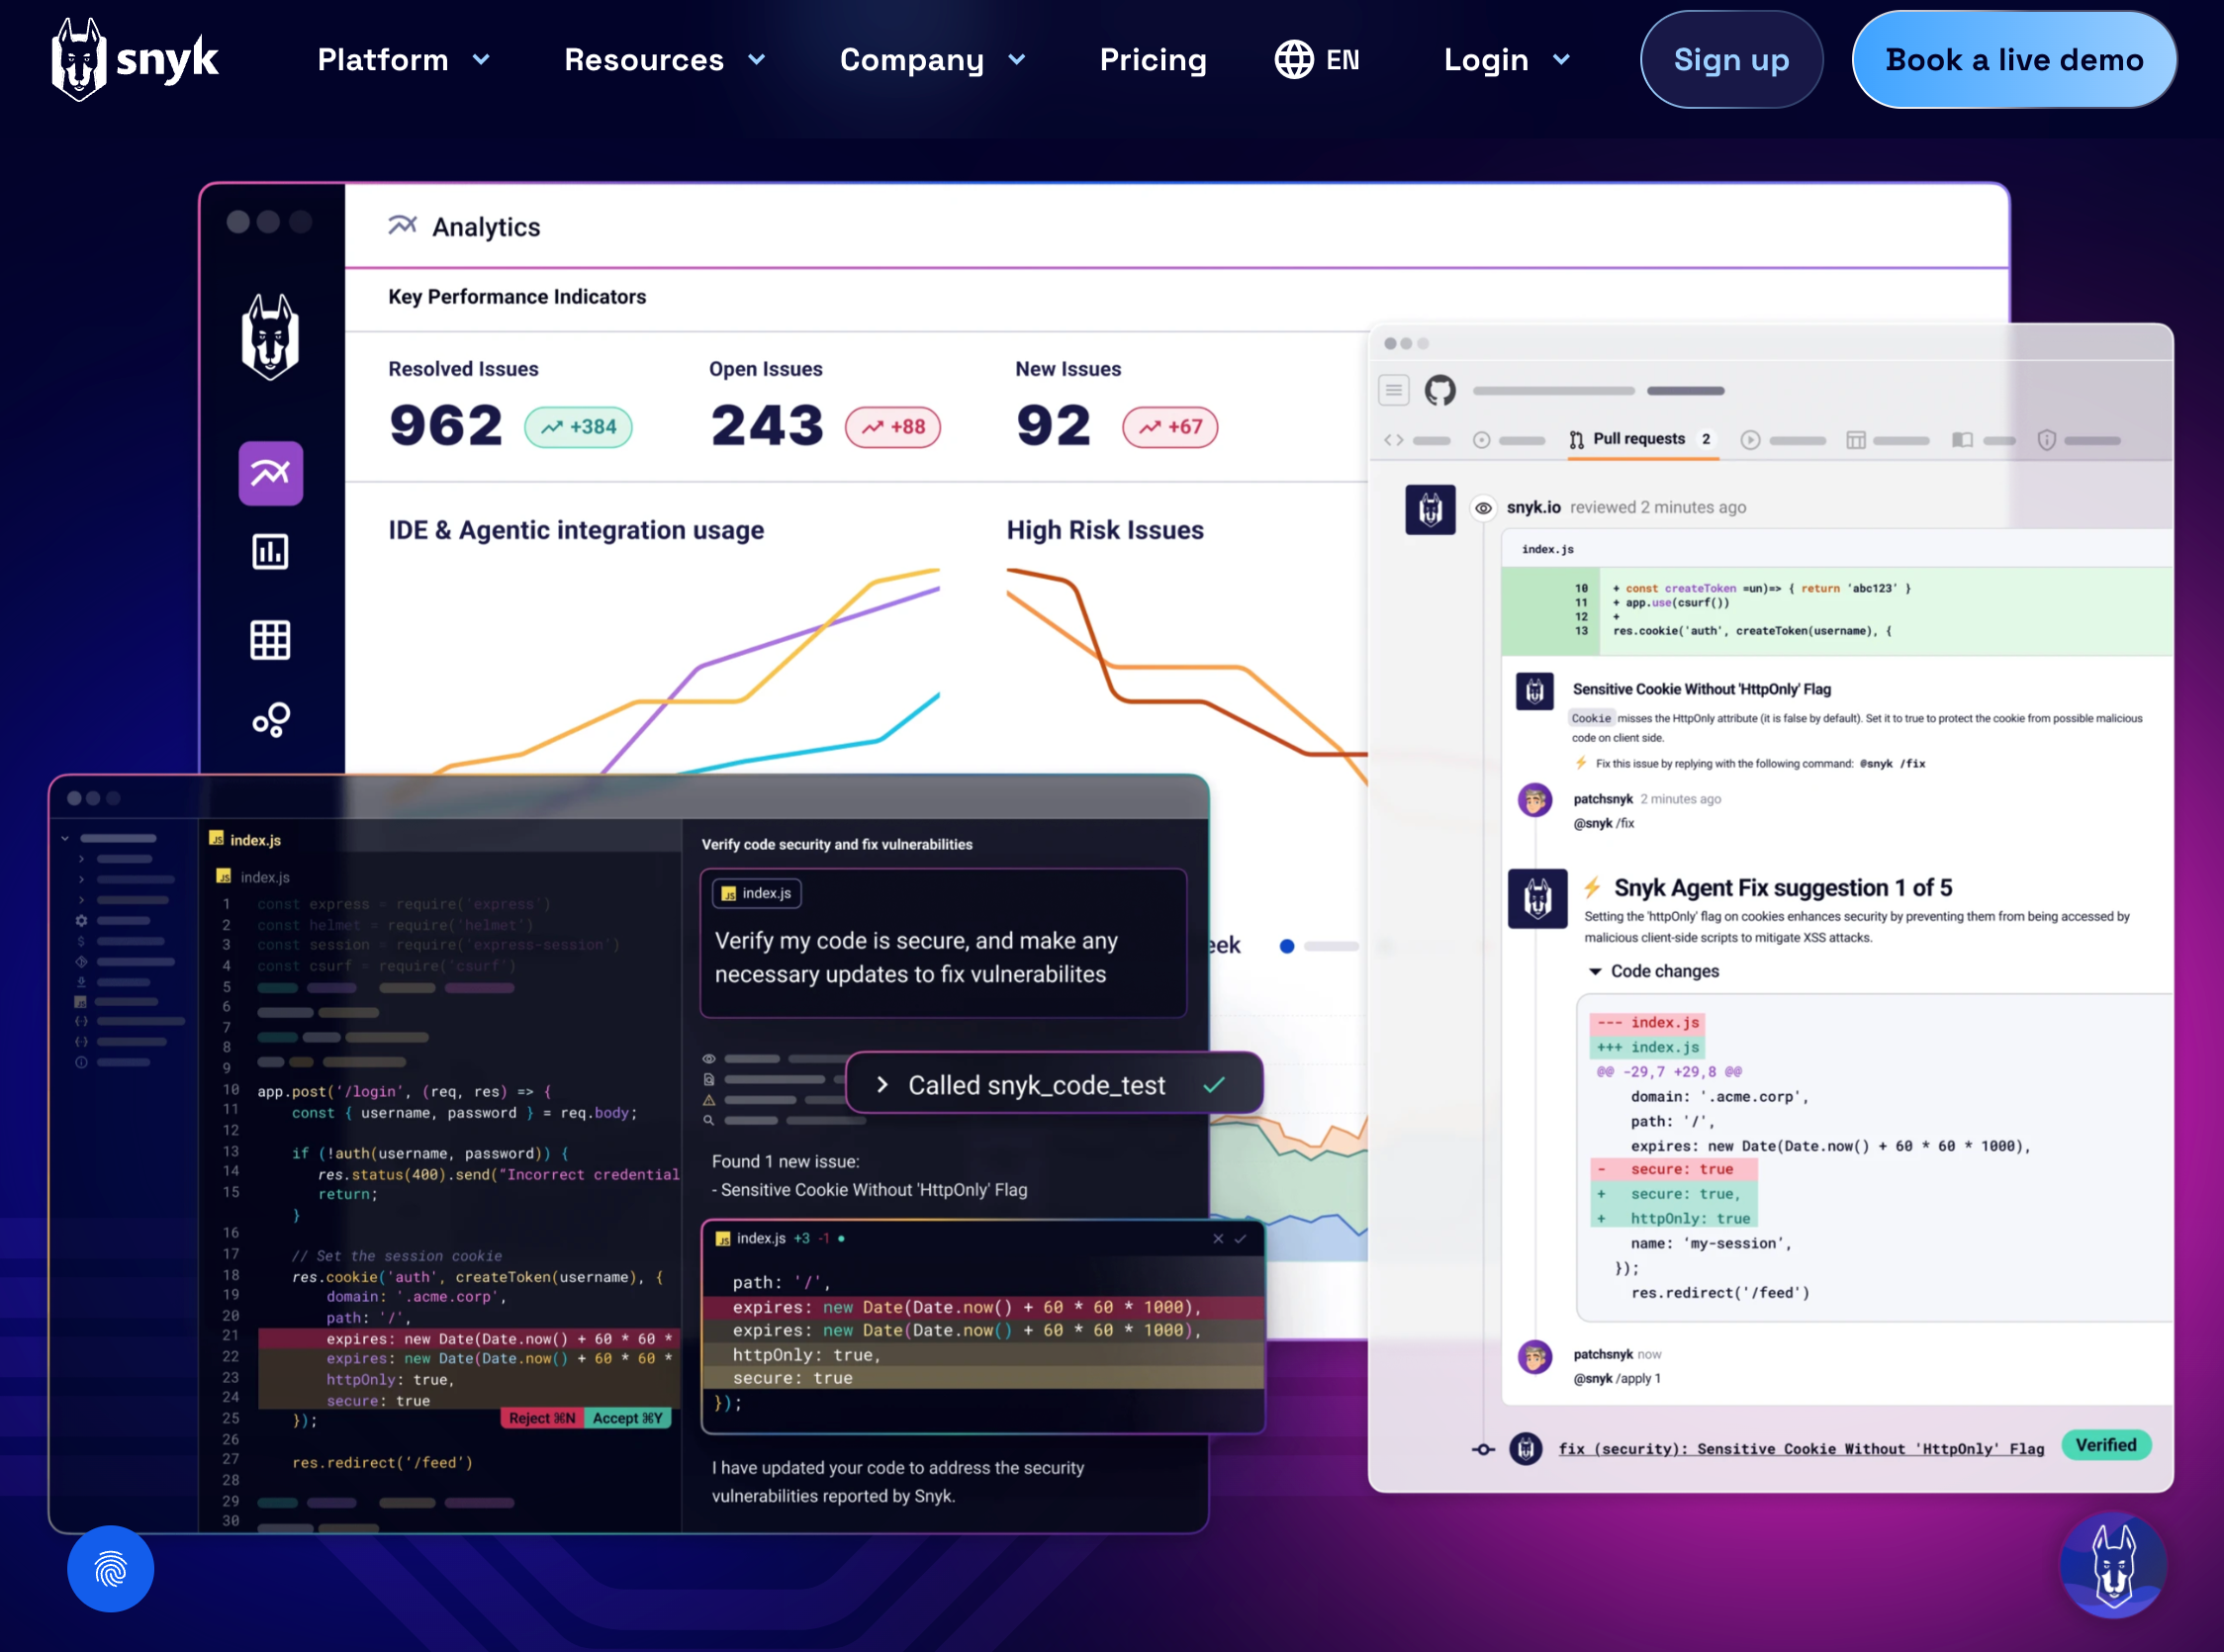Open the bar chart reports sidebar icon
Screen dimensions: 2224x1652
[x=270, y=551]
